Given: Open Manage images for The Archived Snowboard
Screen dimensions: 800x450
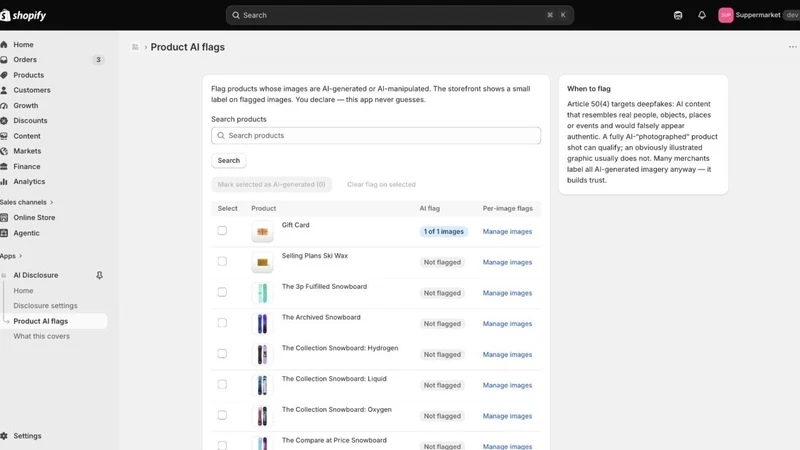Looking at the screenshot, I should 507,324.
